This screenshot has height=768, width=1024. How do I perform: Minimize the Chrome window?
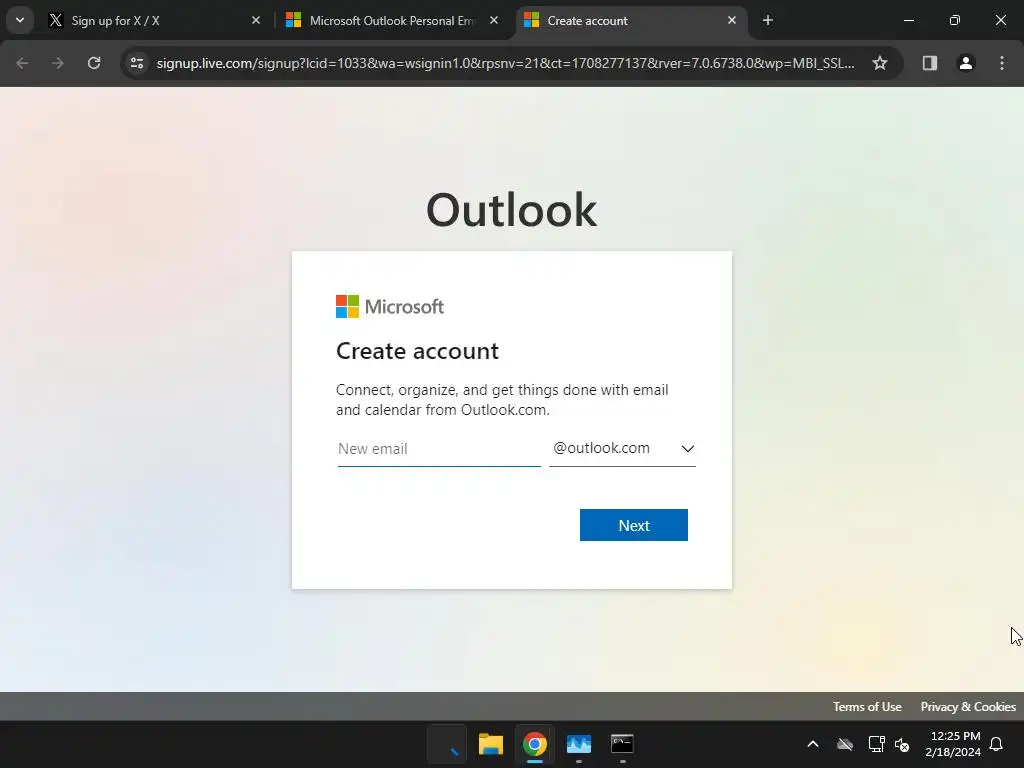pyautogui.click(x=908, y=20)
